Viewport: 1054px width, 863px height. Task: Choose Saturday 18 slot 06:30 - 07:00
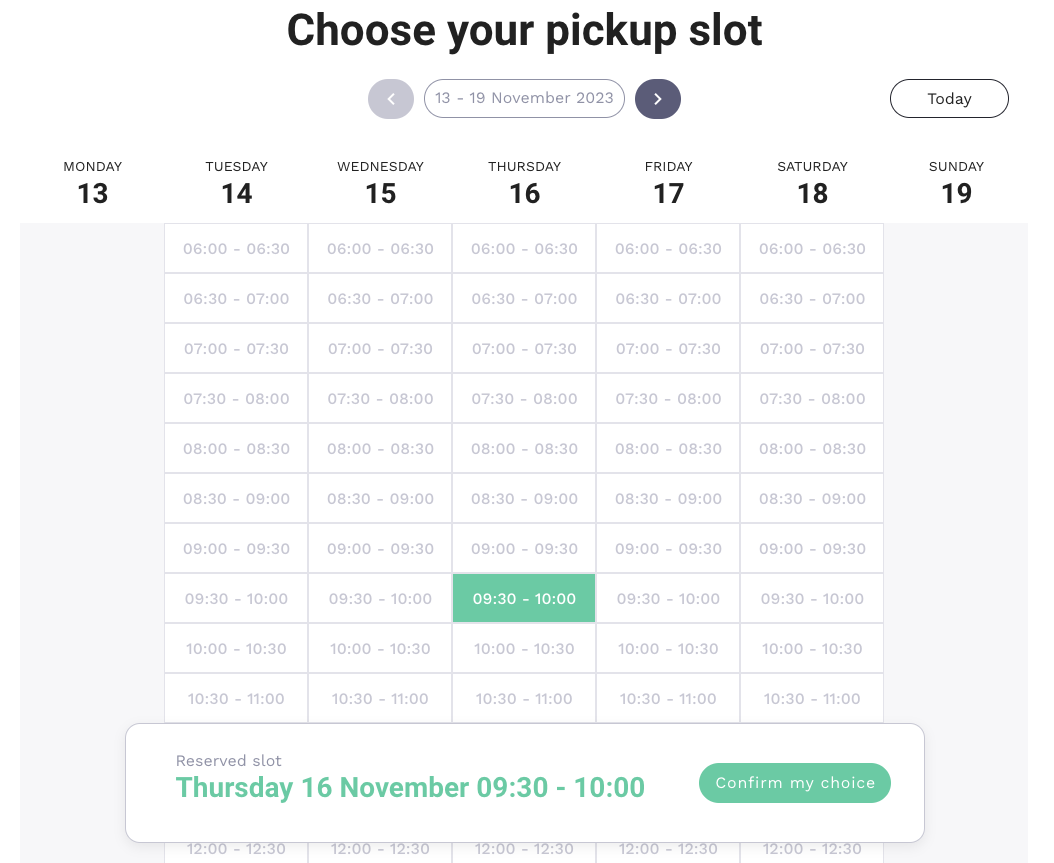(x=812, y=299)
